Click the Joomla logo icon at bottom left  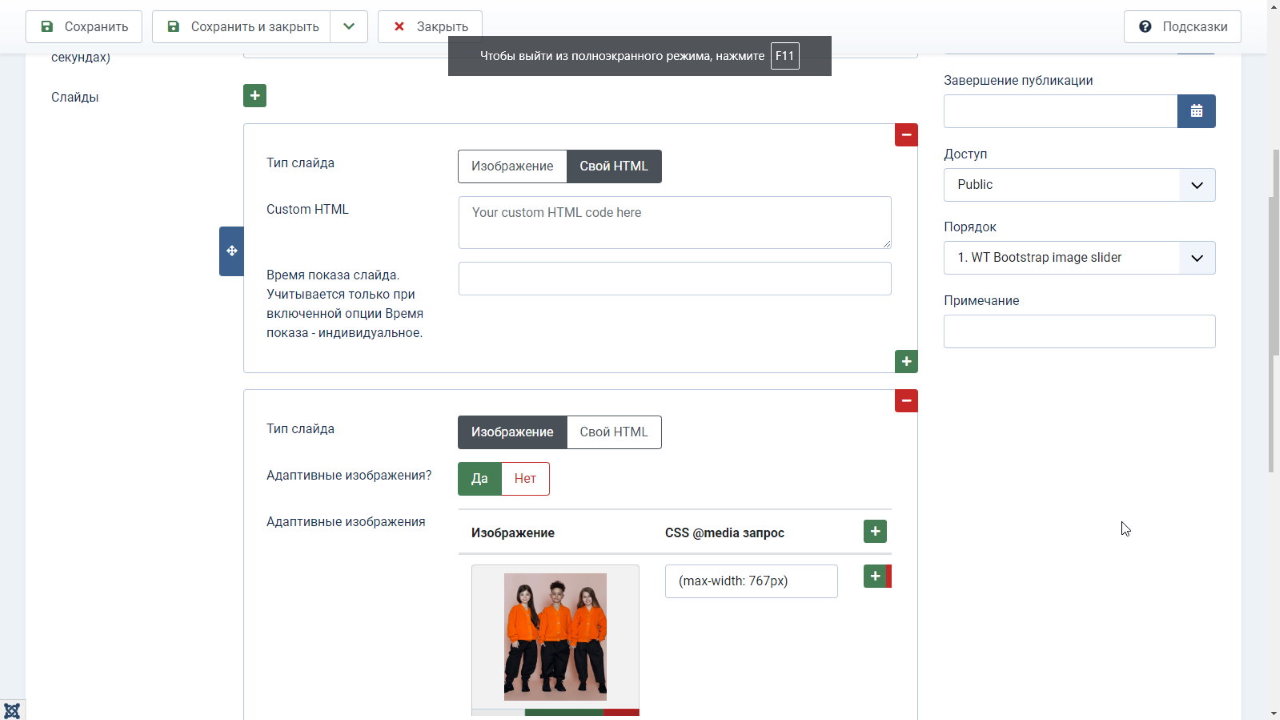(x=12, y=710)
